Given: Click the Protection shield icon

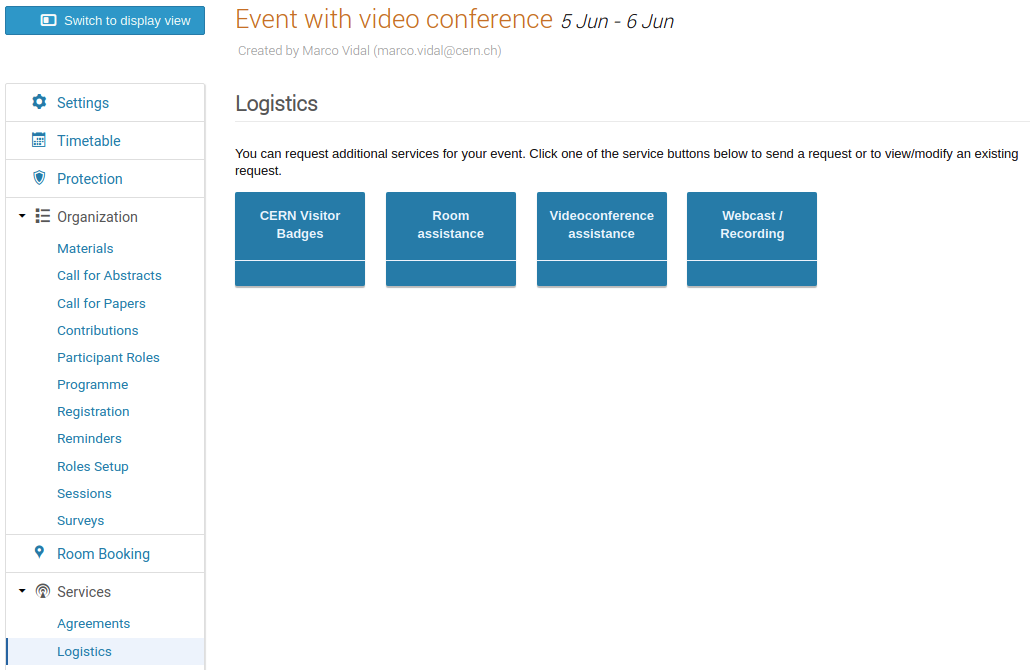Looking at the screenshot, I should pos(39,177).
